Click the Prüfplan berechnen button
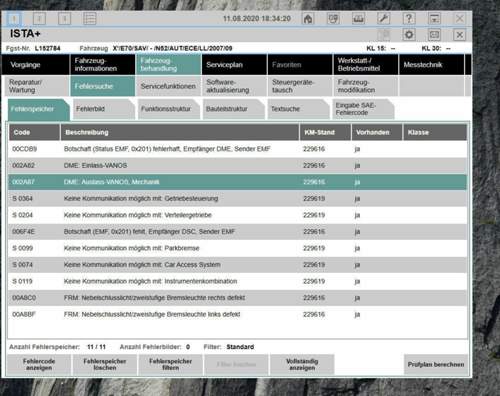500x396 pixels. 436,364
